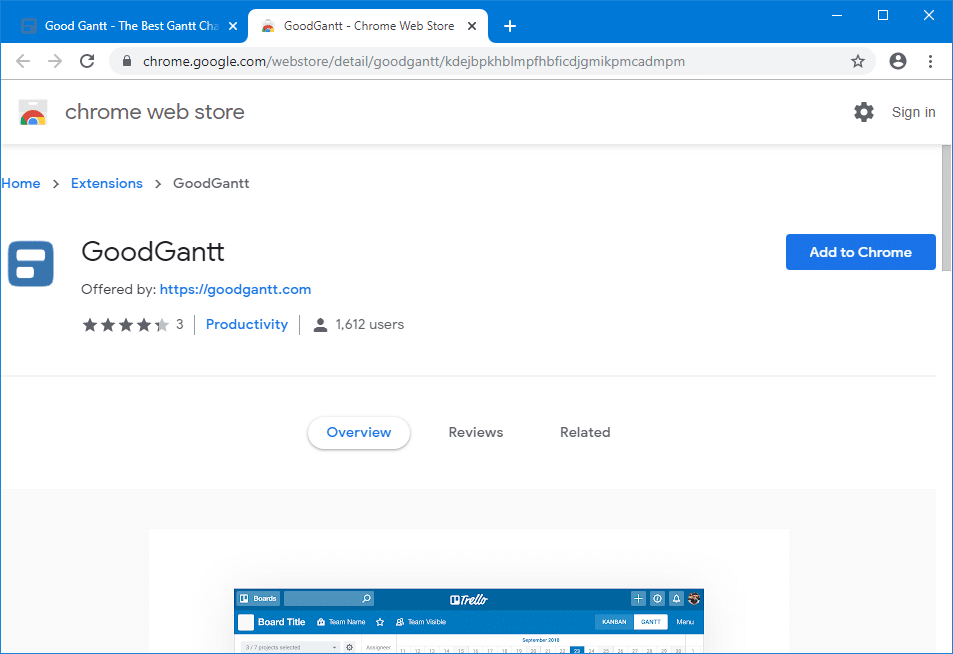Viewport: 953px width, 654px height.
Task: Click the GoodGantt extension icon
Action: [30, 264]
